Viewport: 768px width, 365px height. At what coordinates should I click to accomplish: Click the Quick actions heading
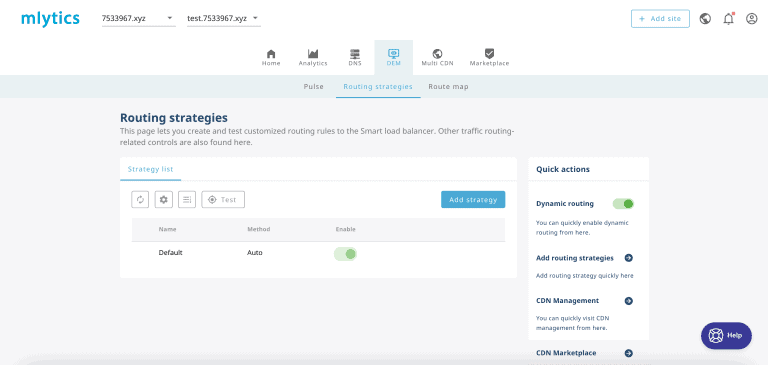tap(563, 170)
